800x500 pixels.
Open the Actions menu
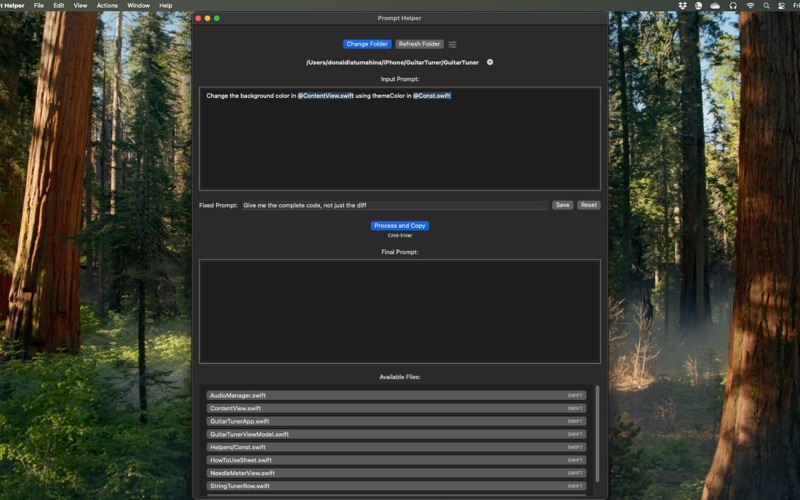(x=107, y=6)
